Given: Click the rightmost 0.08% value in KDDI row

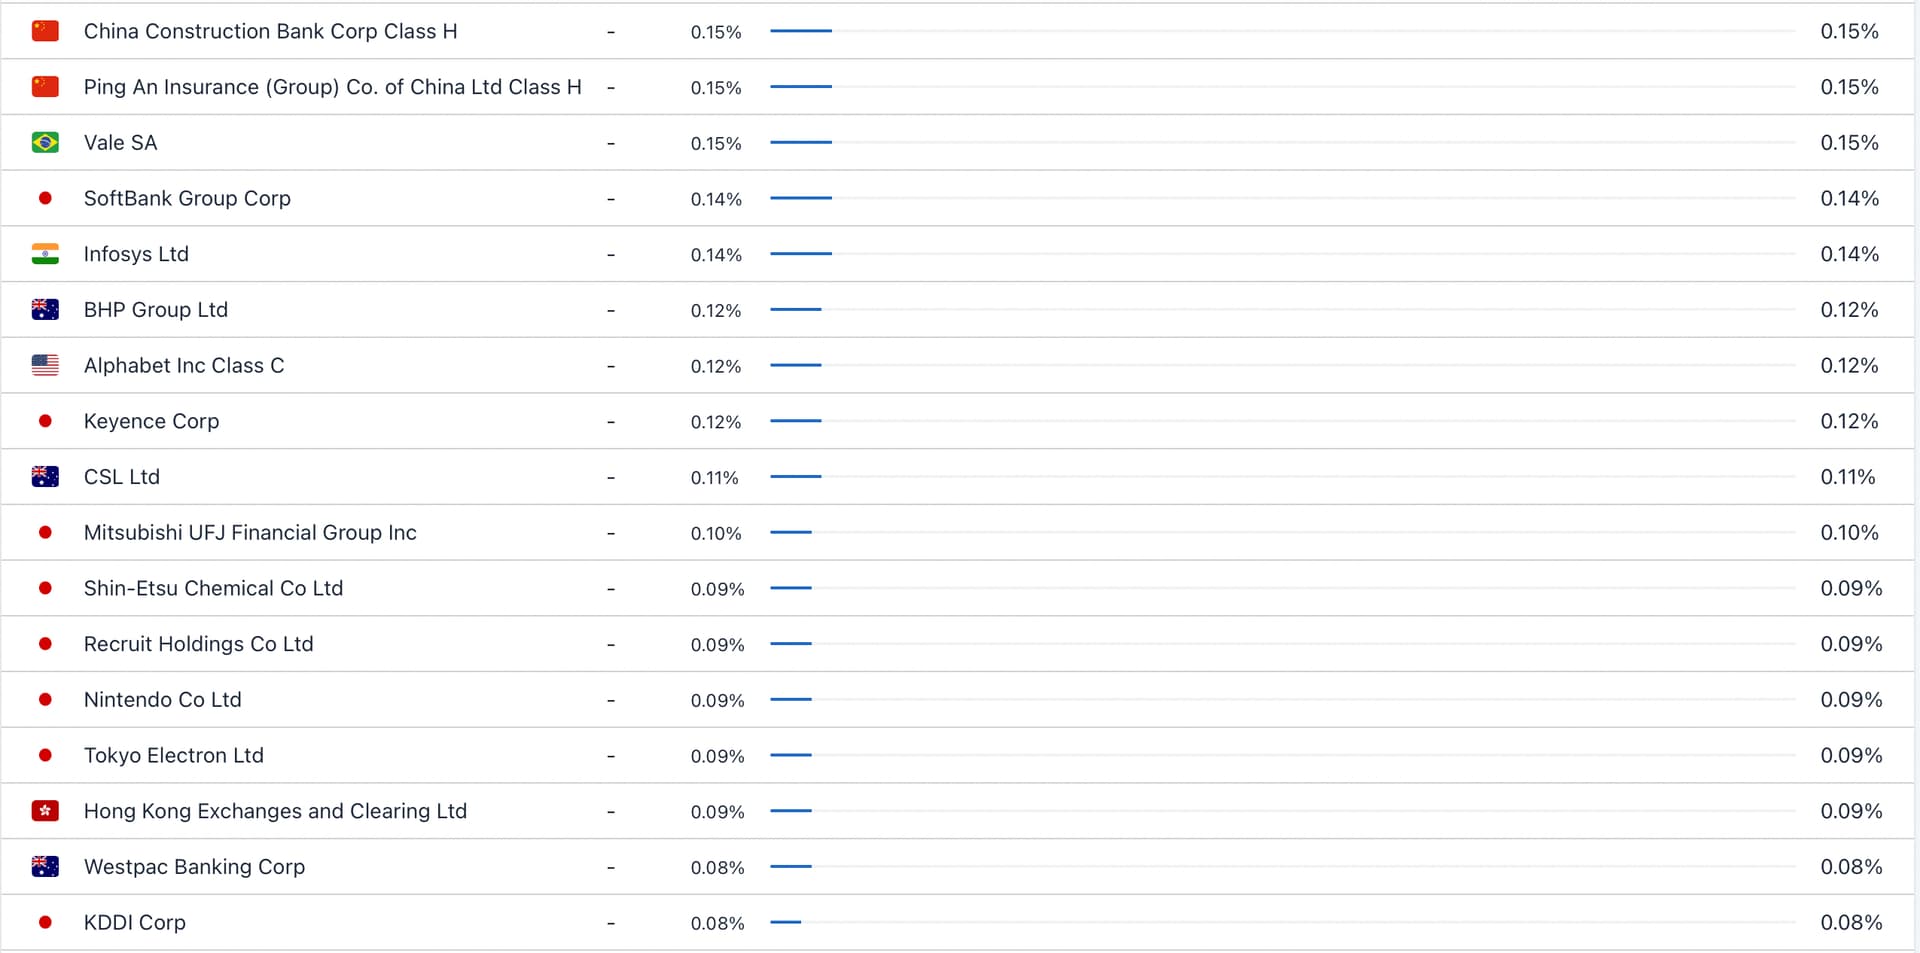Looking at the screenshot, I should (x=1851, y=922).
